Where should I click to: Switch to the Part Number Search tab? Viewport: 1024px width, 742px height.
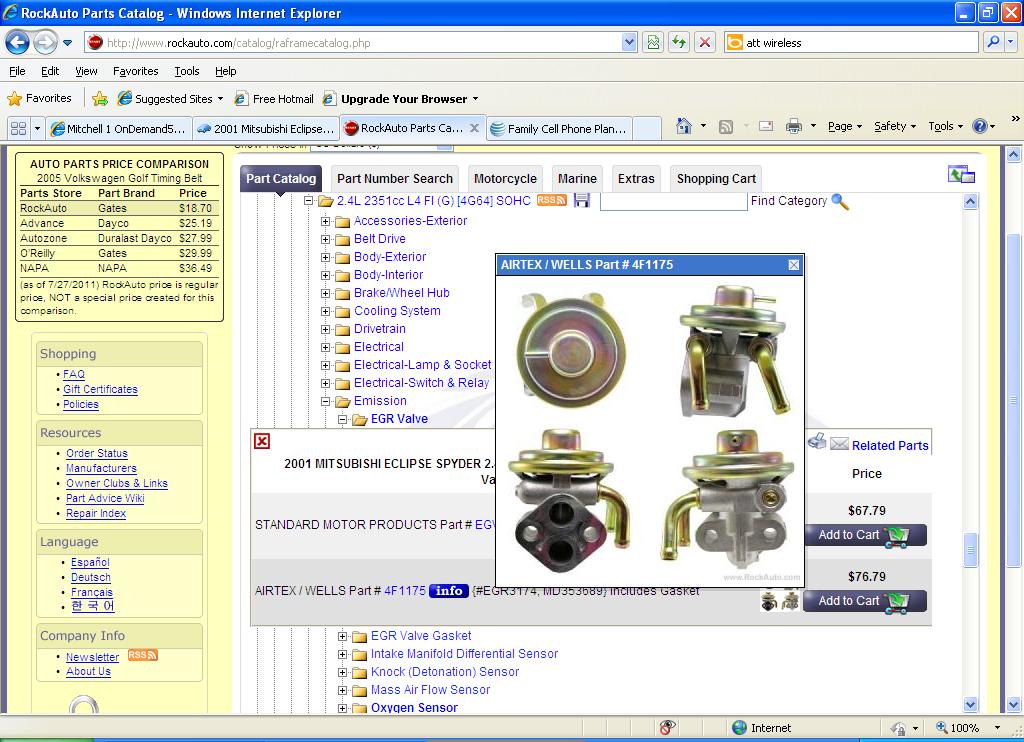click(394, 179)
